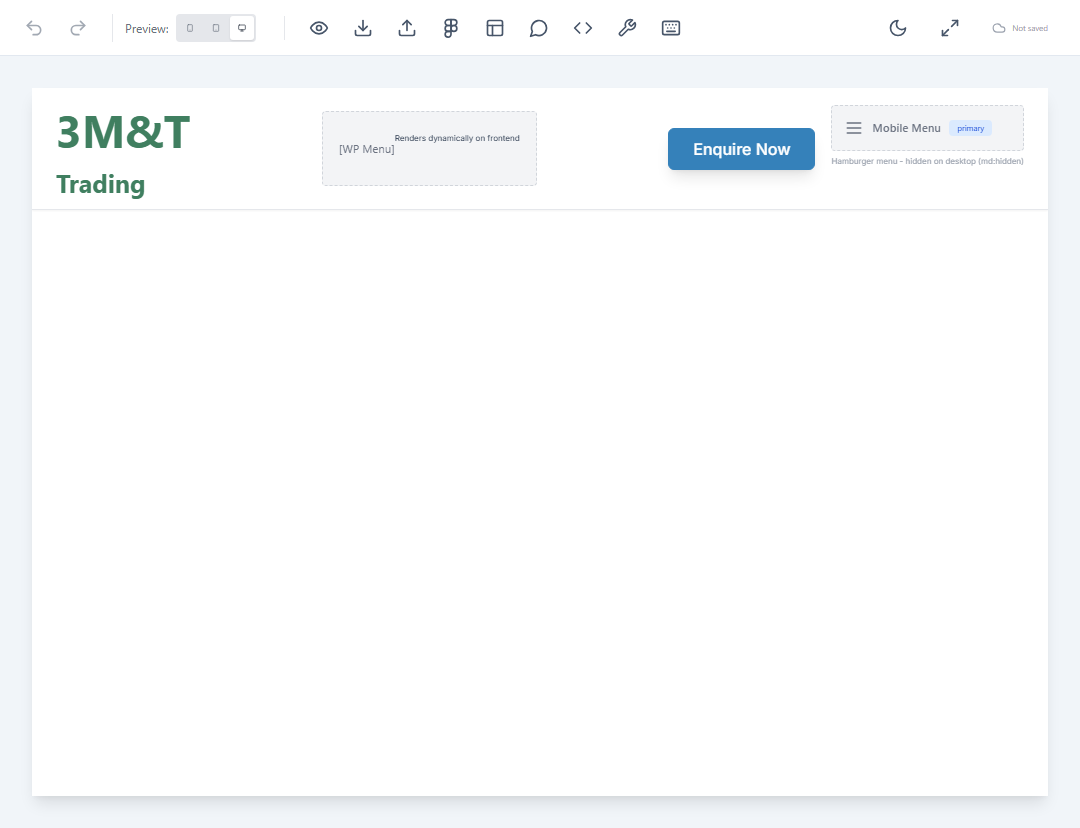Select the Trading heading text

tap(101, 185)
